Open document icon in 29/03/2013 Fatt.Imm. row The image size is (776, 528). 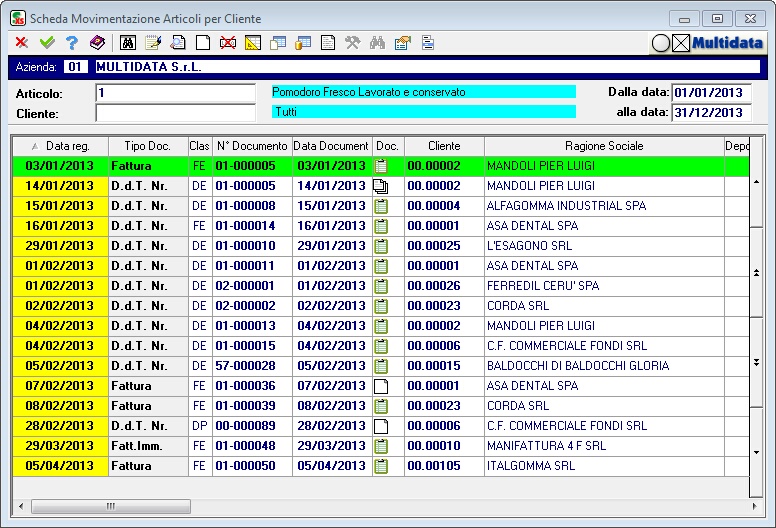point(381,446)
